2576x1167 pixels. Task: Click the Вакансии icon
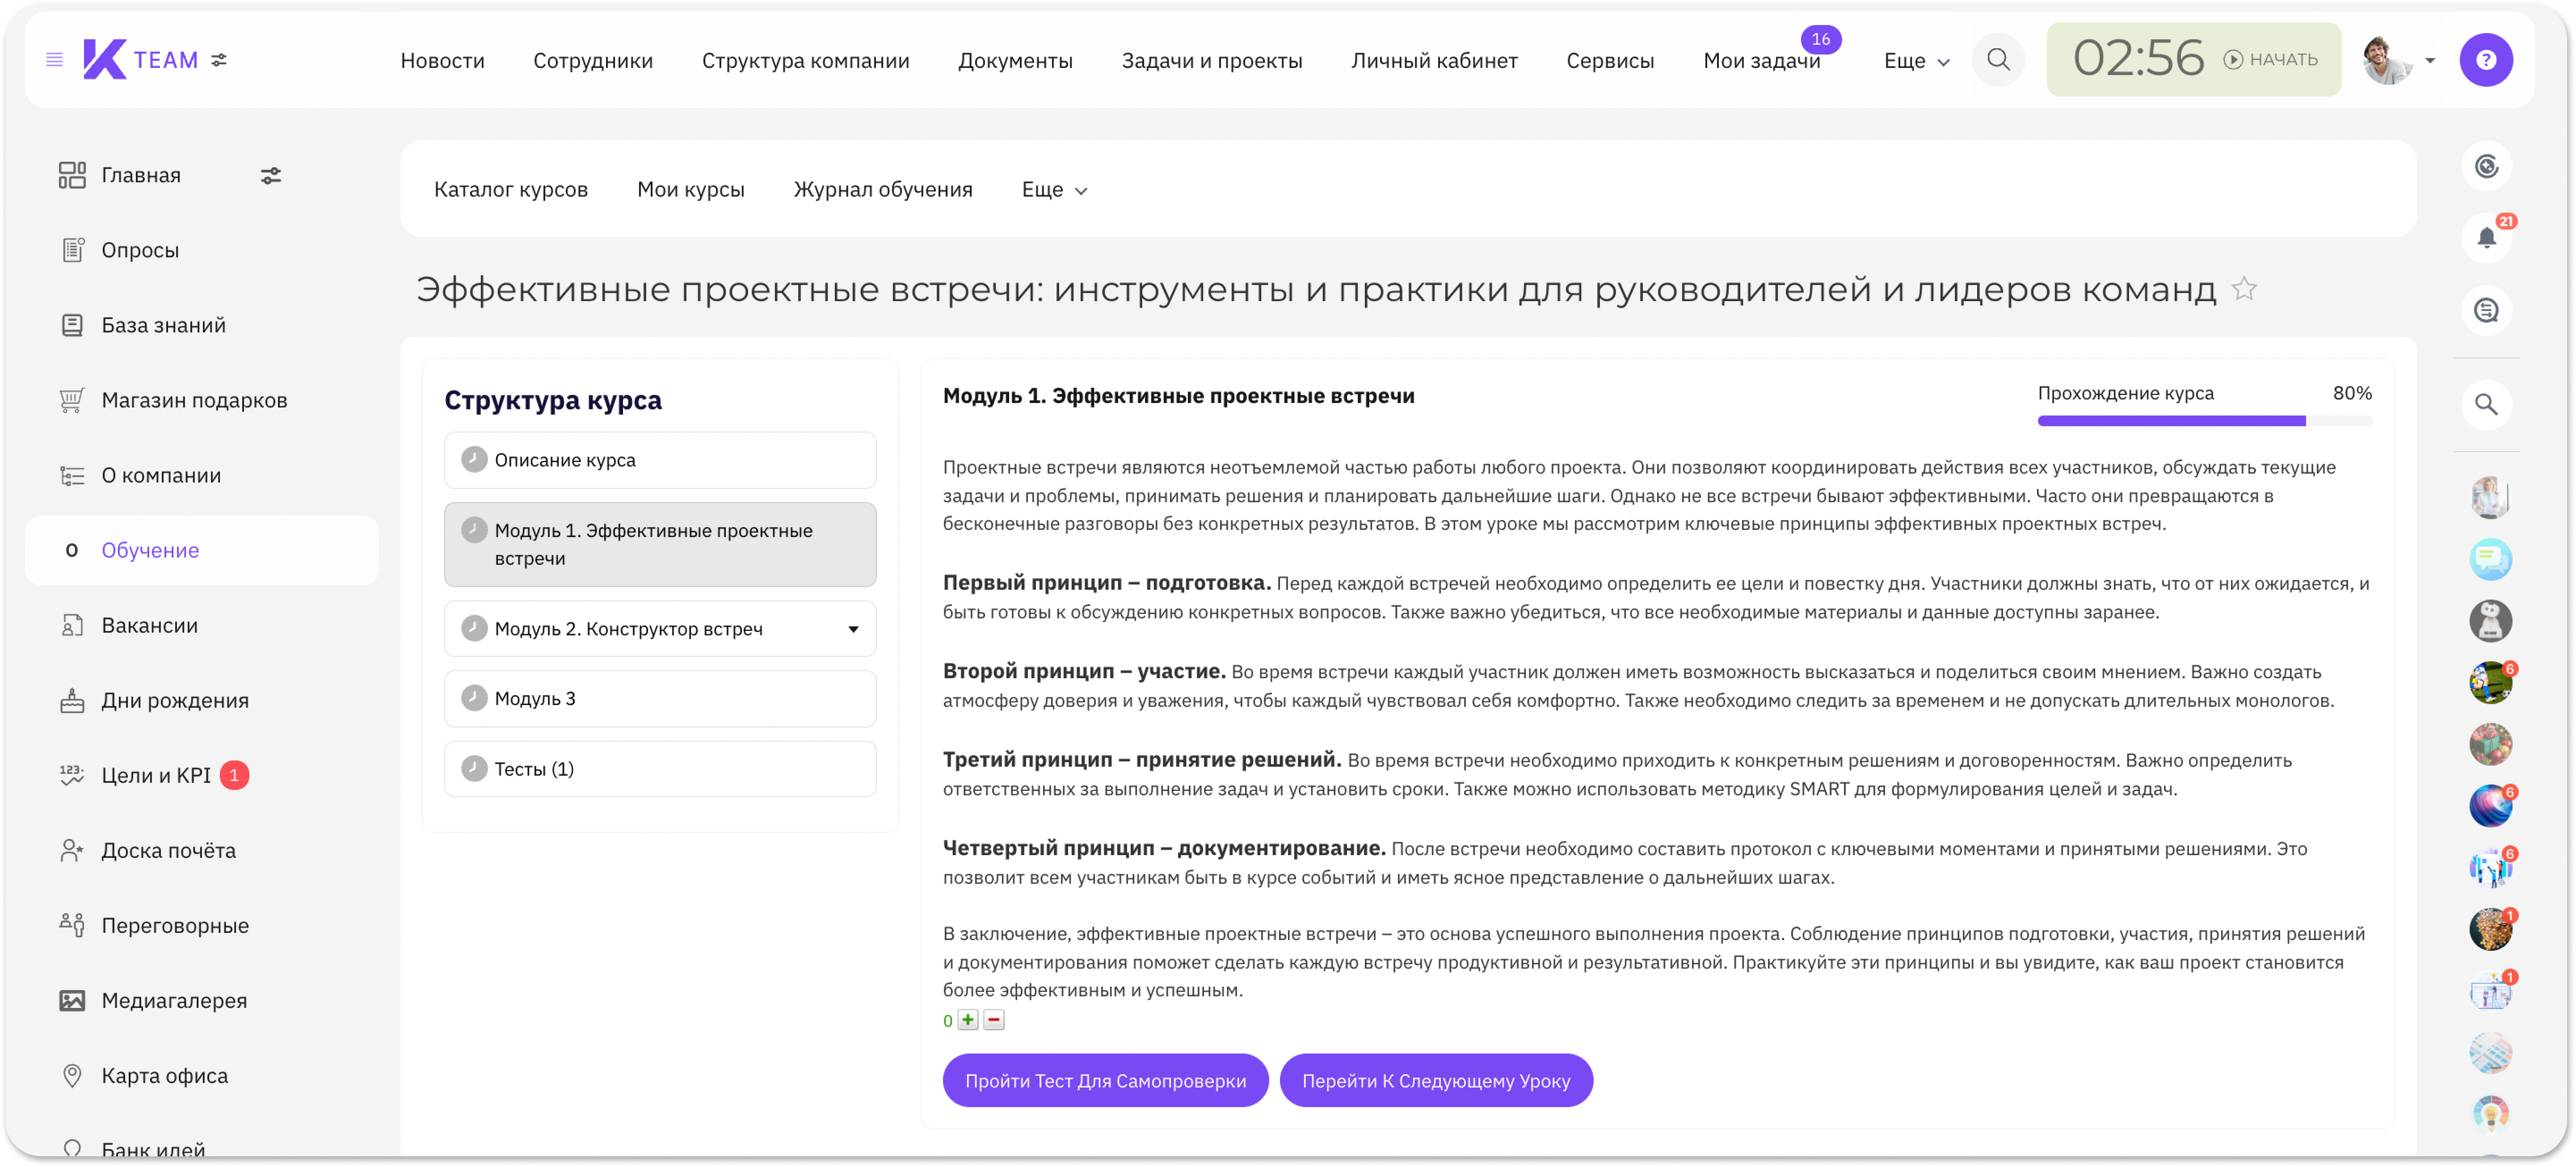tap(72, 625)
